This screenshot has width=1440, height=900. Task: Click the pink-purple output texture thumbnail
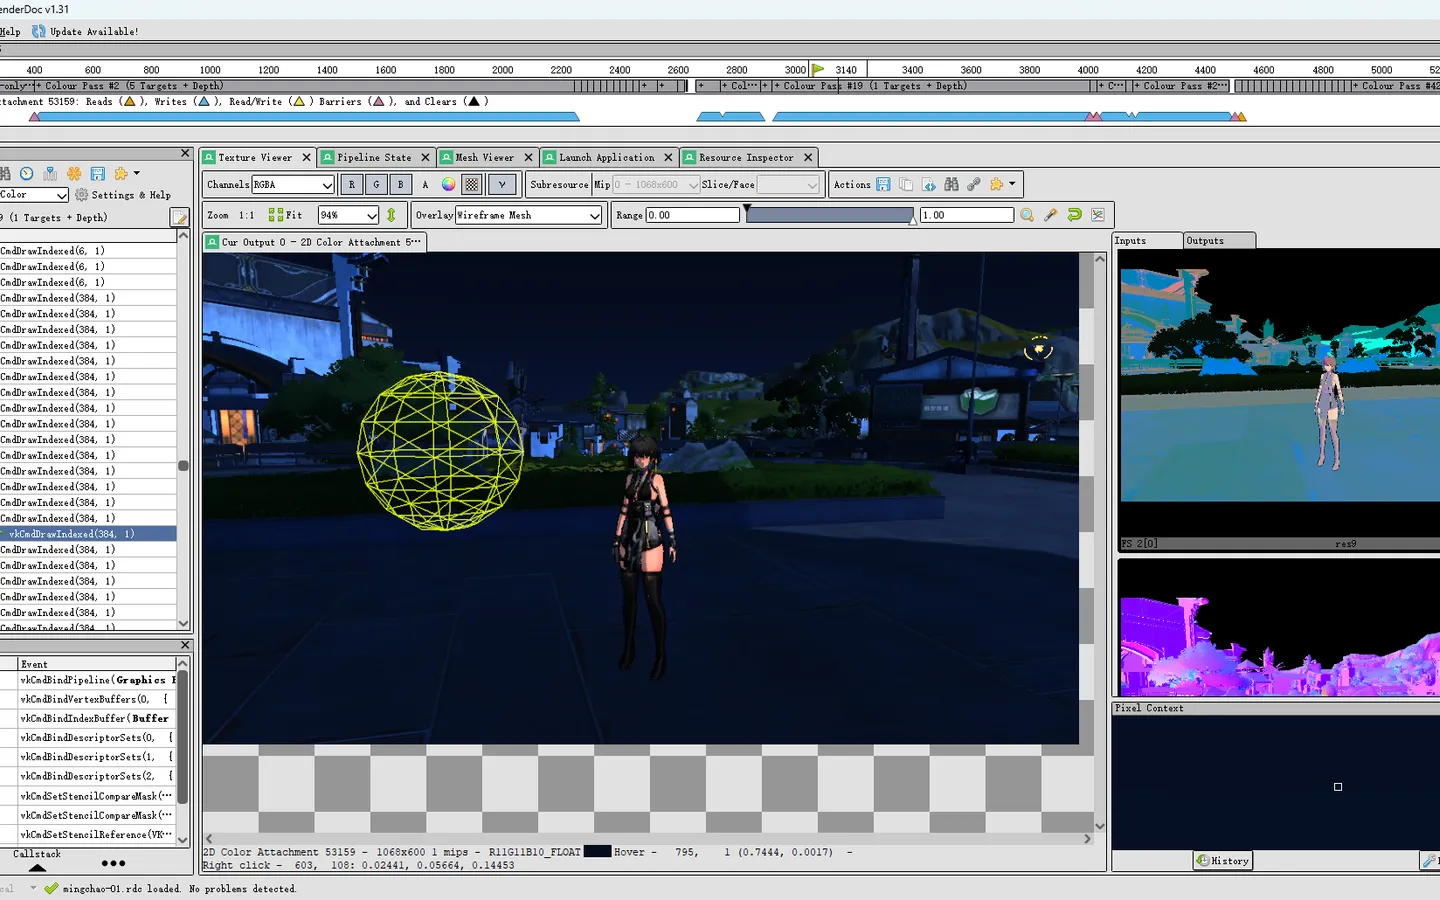point(1279,627)
